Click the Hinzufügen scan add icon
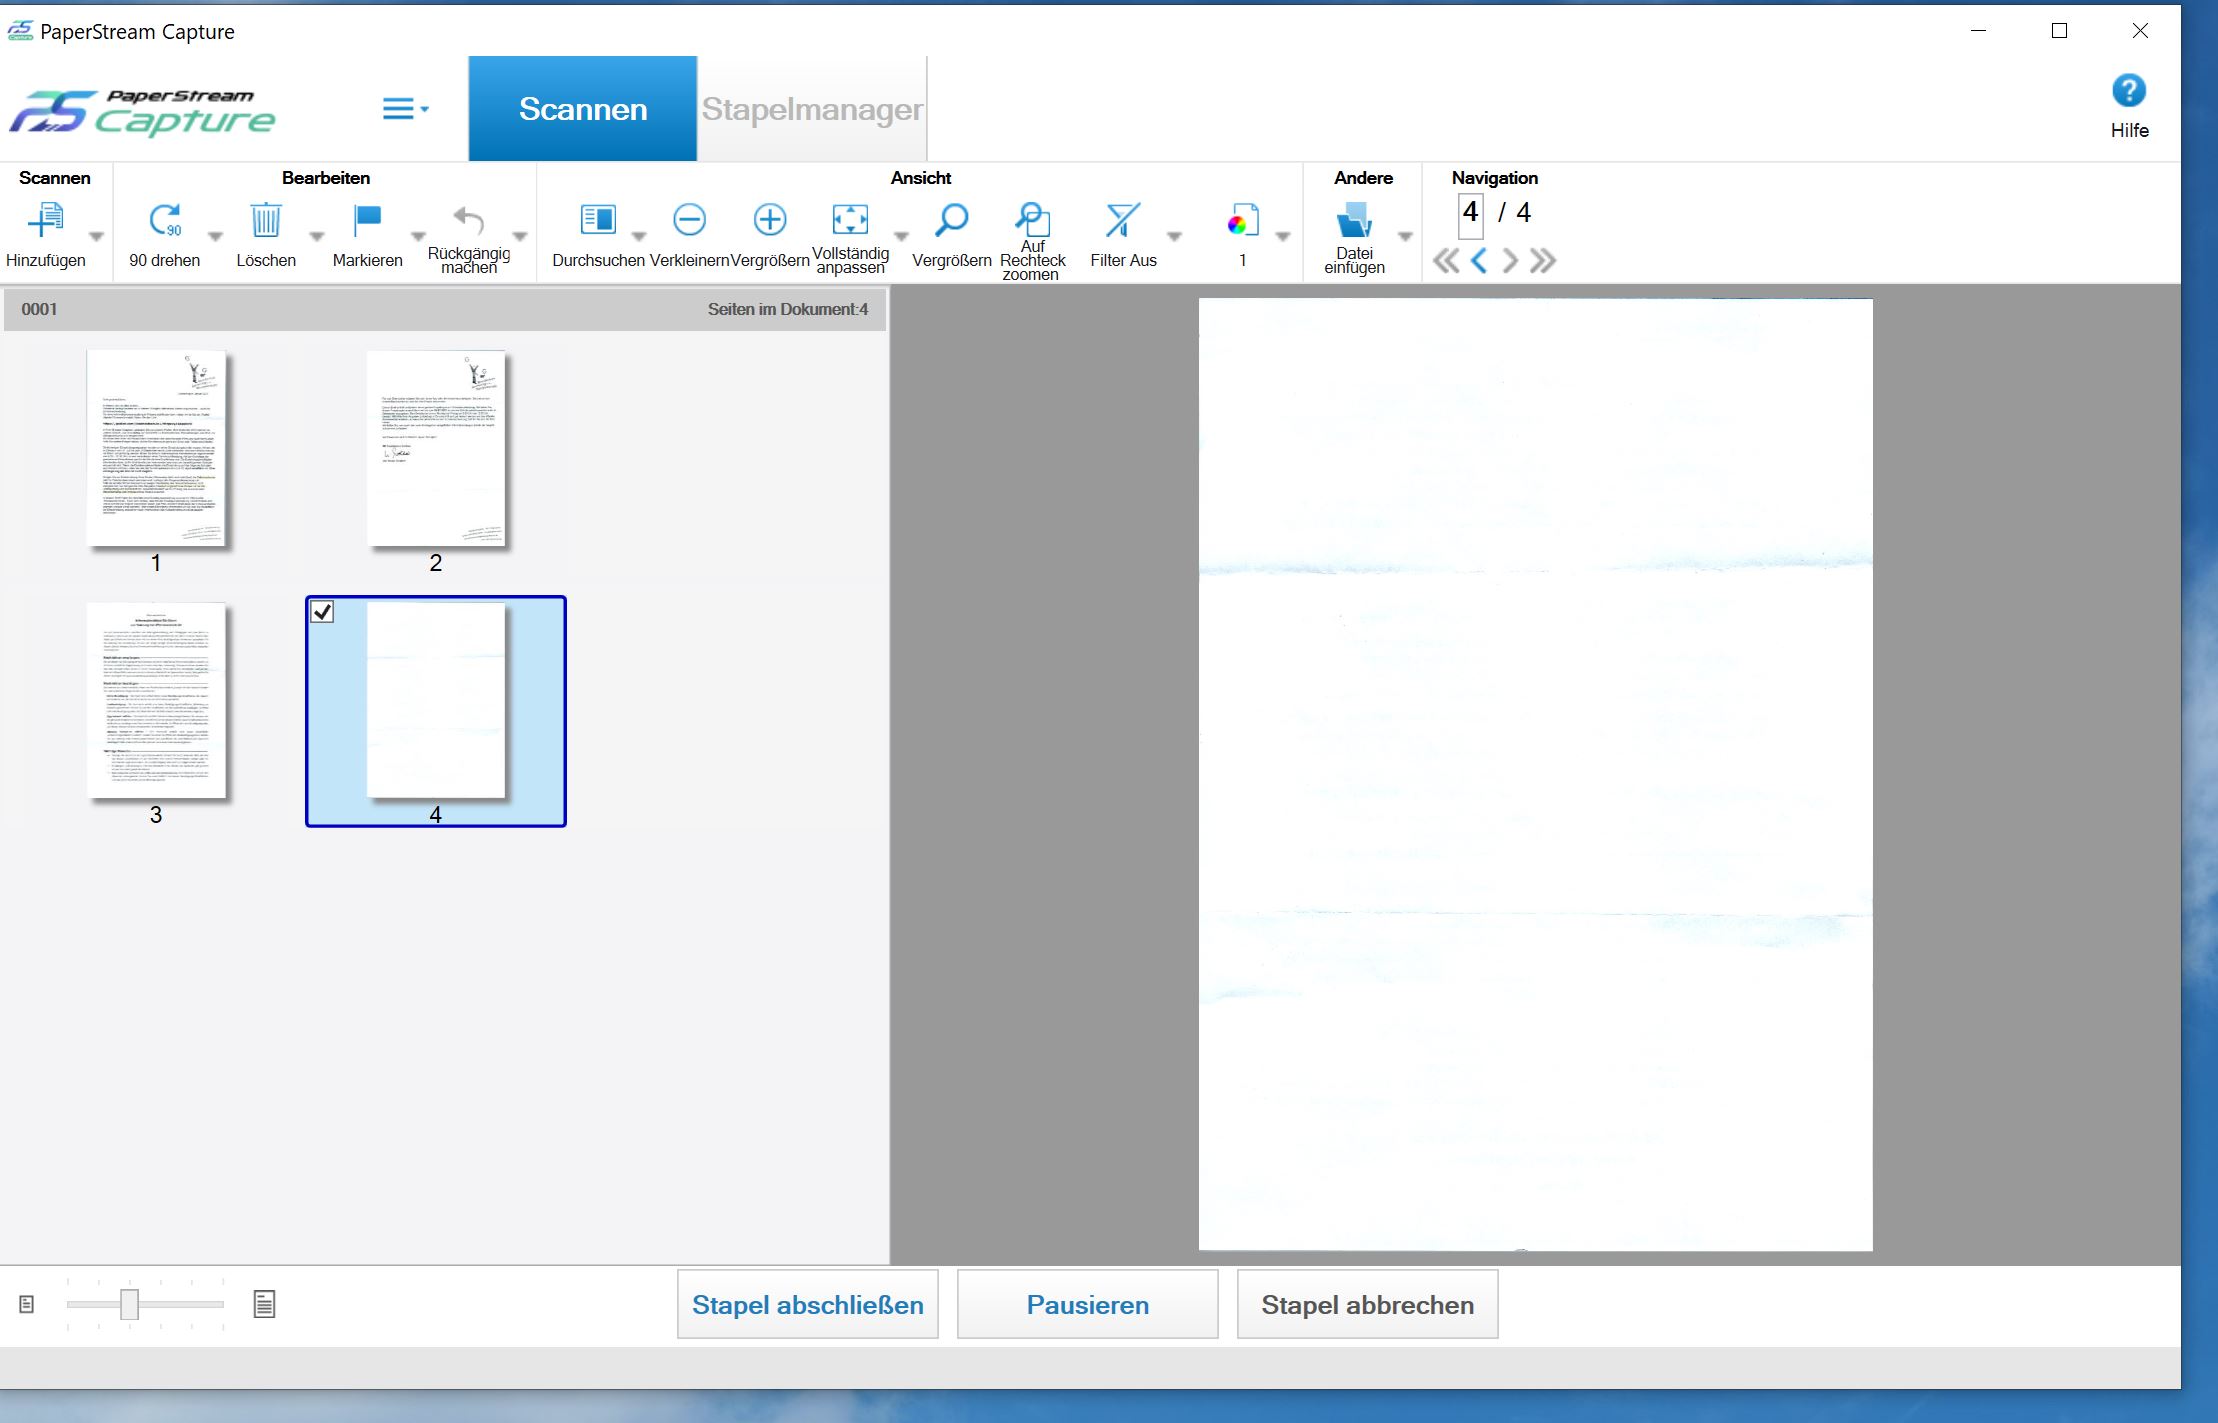Screen dimensions: 2218x1423 point(45,220)
